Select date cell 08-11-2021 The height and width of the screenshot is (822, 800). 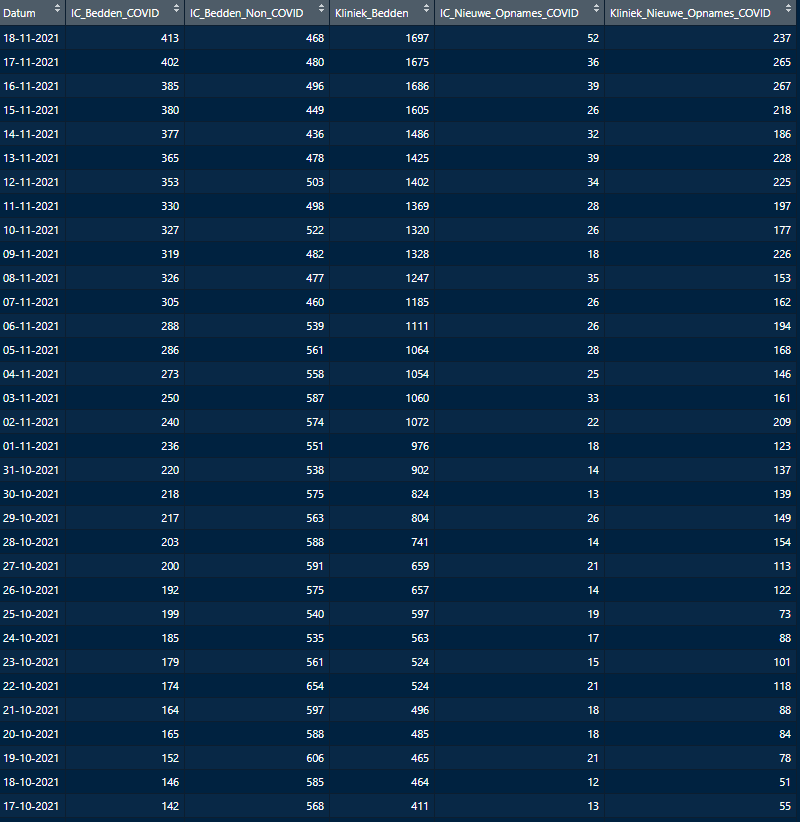pyautogui.click(x=31, y=278)
